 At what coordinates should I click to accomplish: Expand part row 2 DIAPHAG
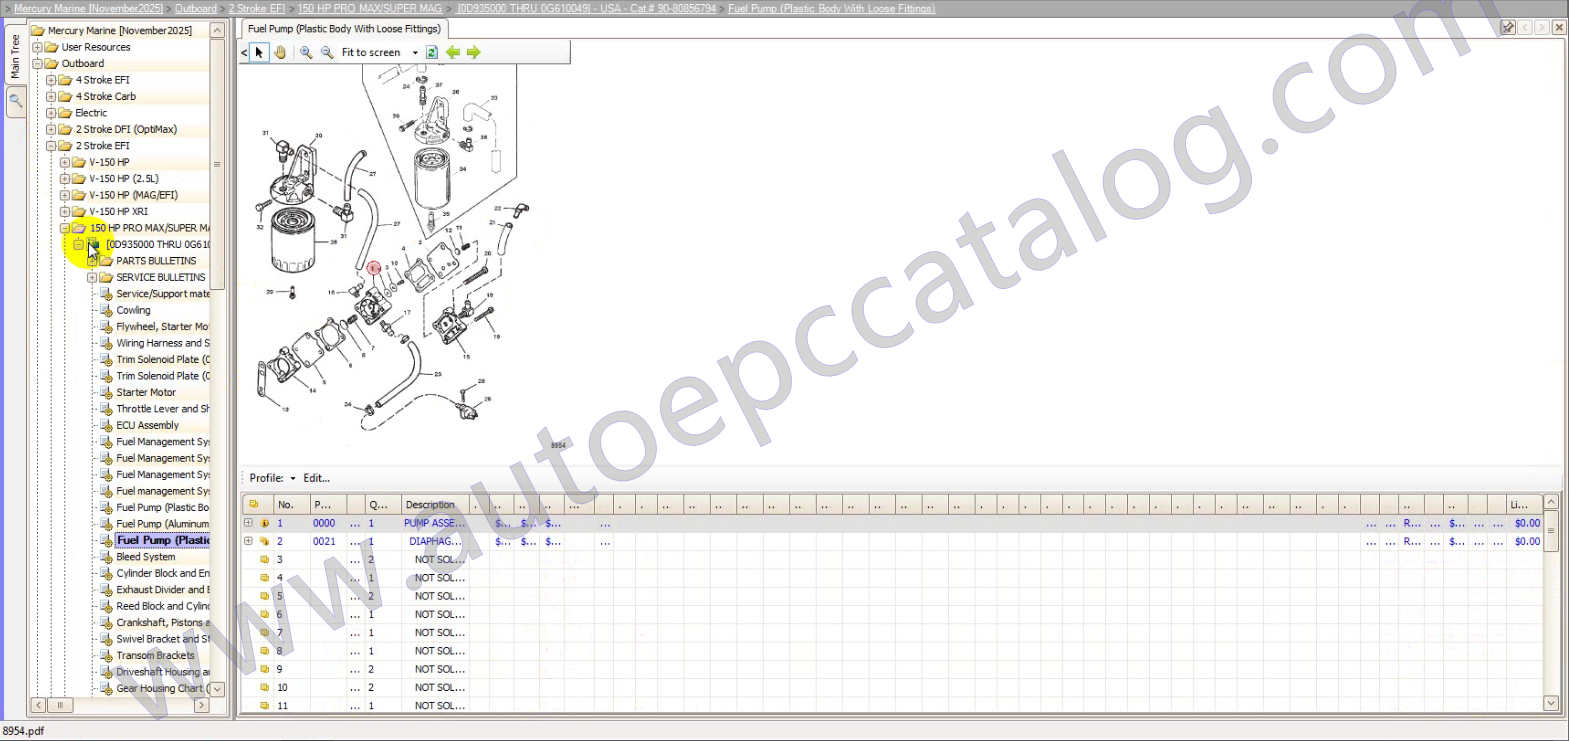(248, 541)
